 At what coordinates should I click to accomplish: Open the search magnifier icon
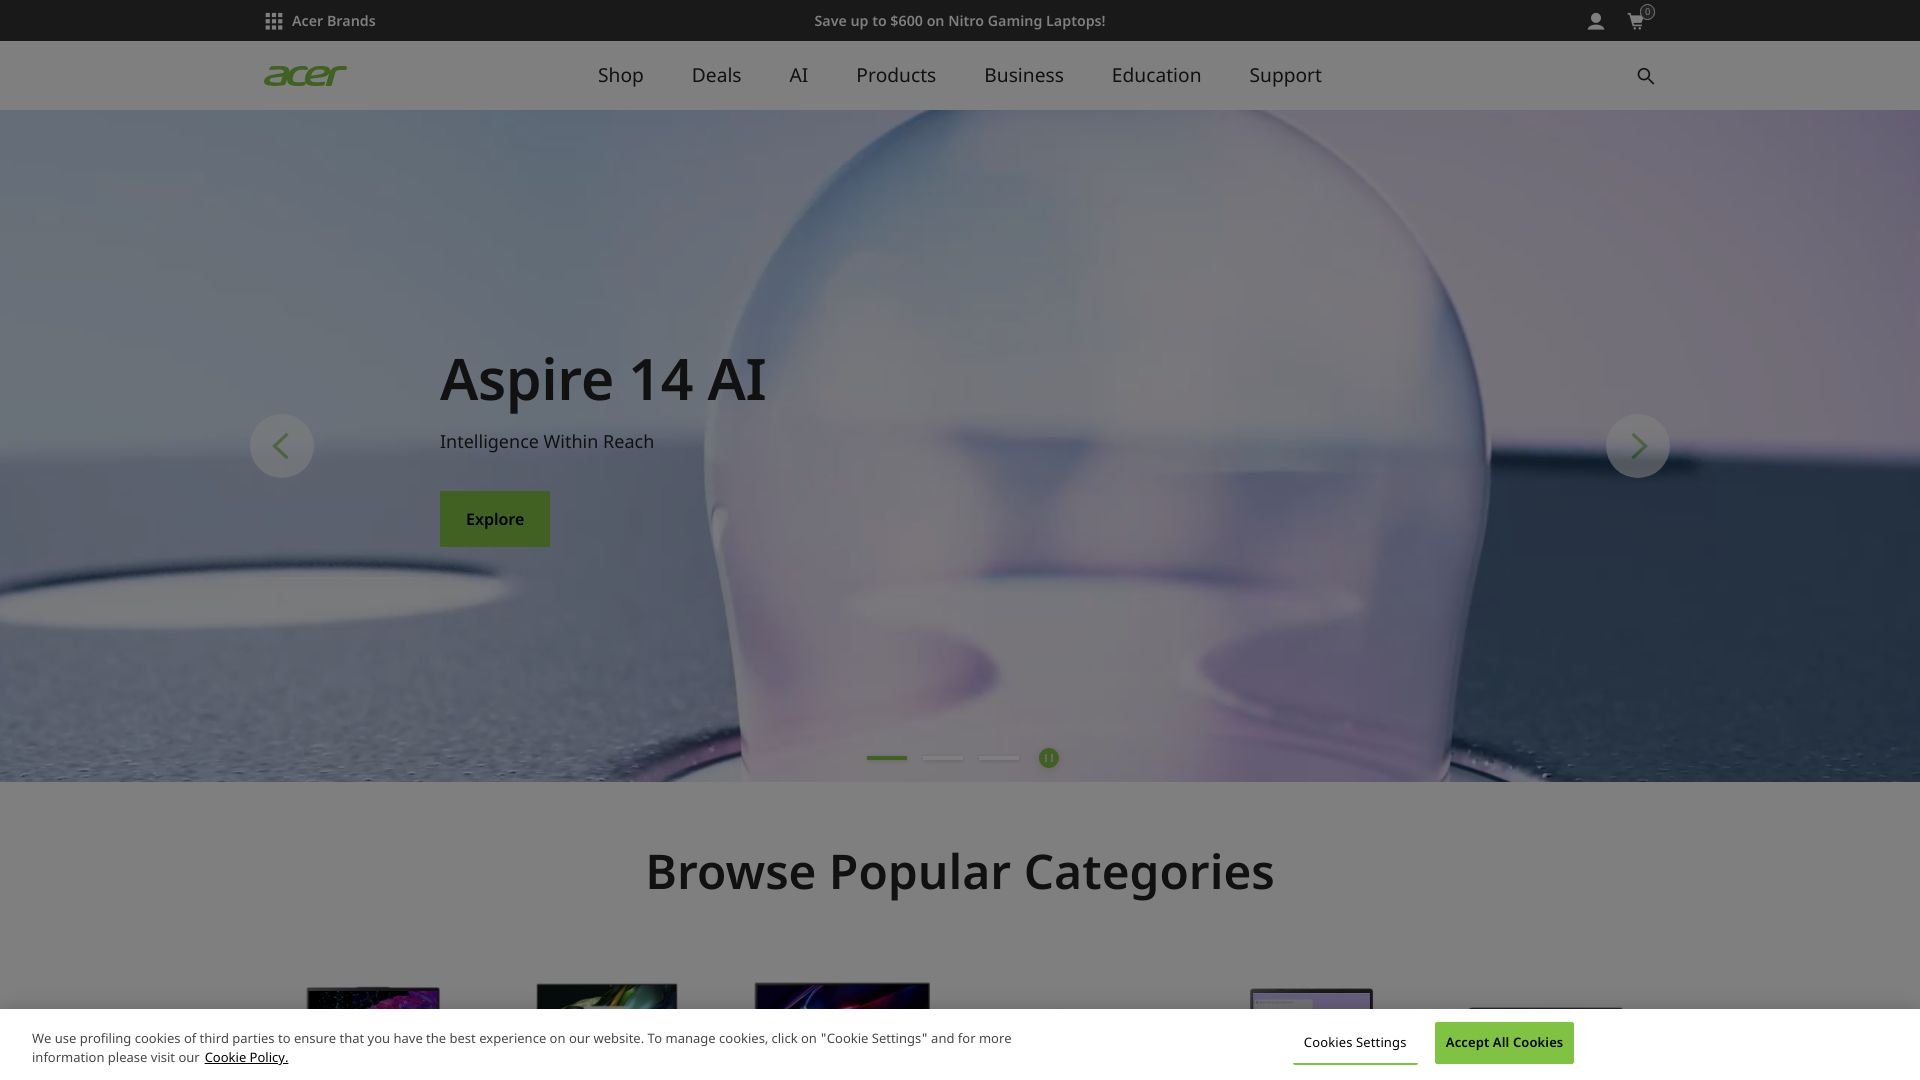coord(1645,76)
